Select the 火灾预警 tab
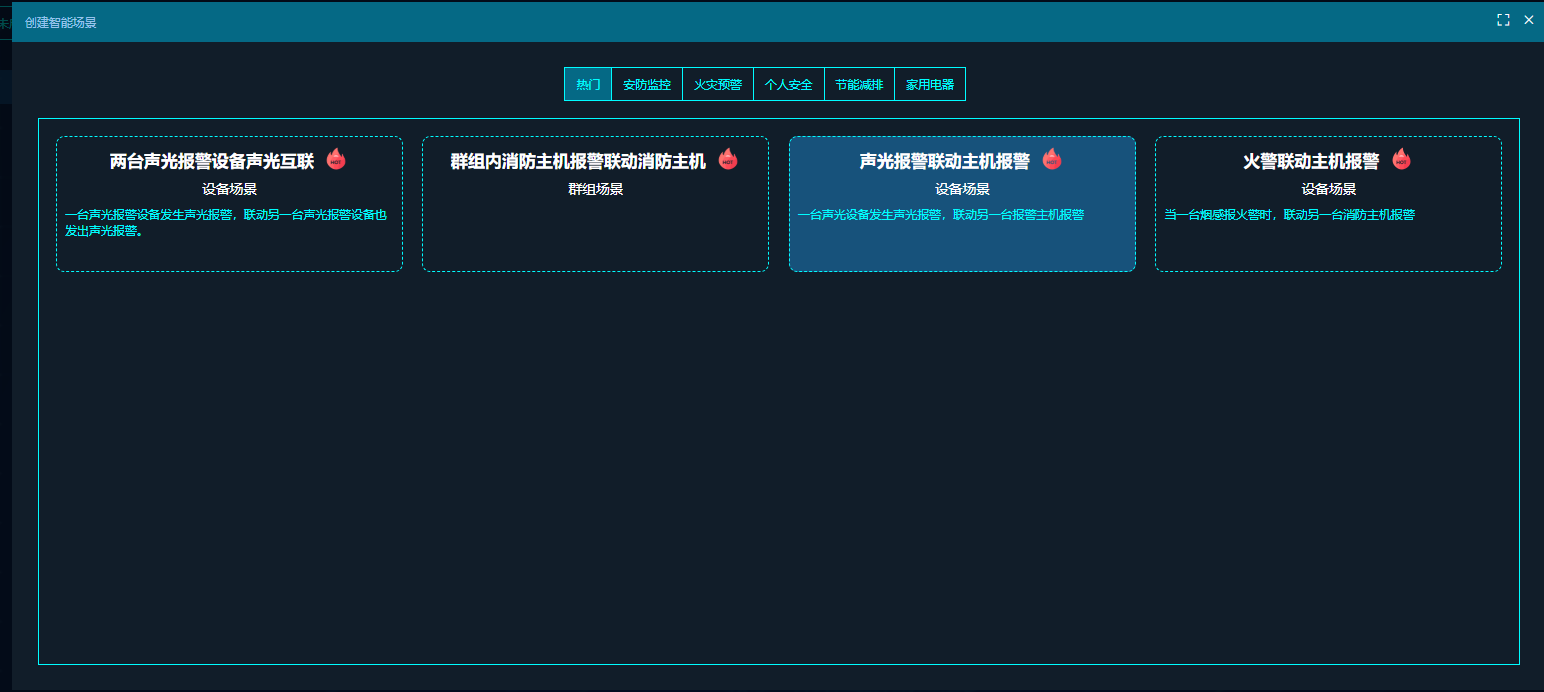Screen dimensions: 1544x692 pos(718,85)
